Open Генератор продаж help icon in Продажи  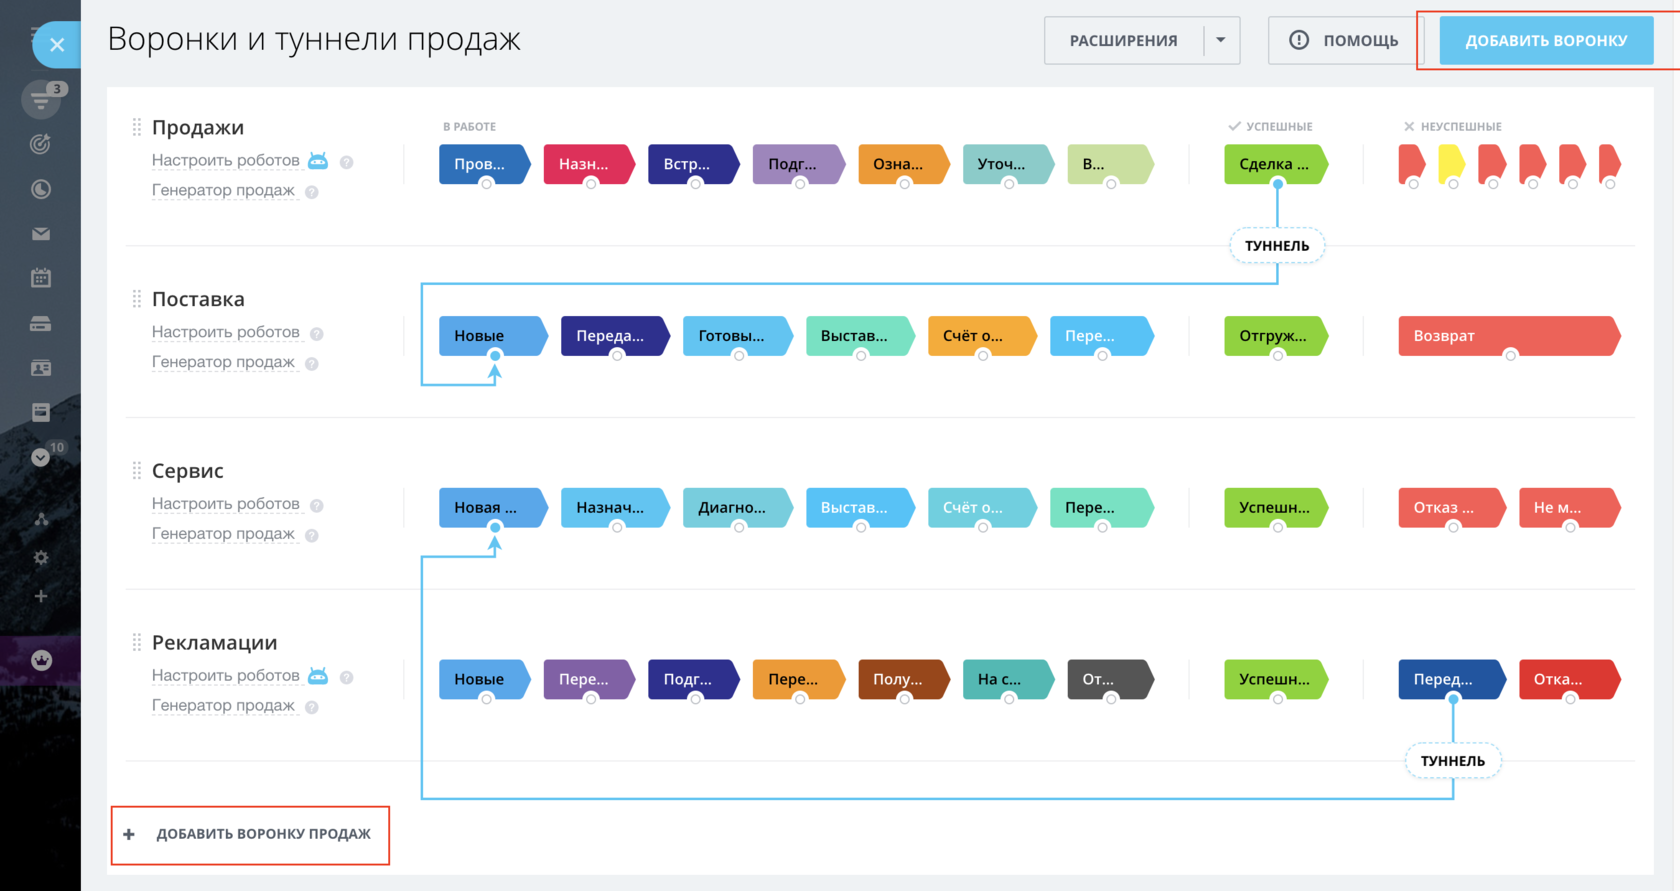[312, 192]
